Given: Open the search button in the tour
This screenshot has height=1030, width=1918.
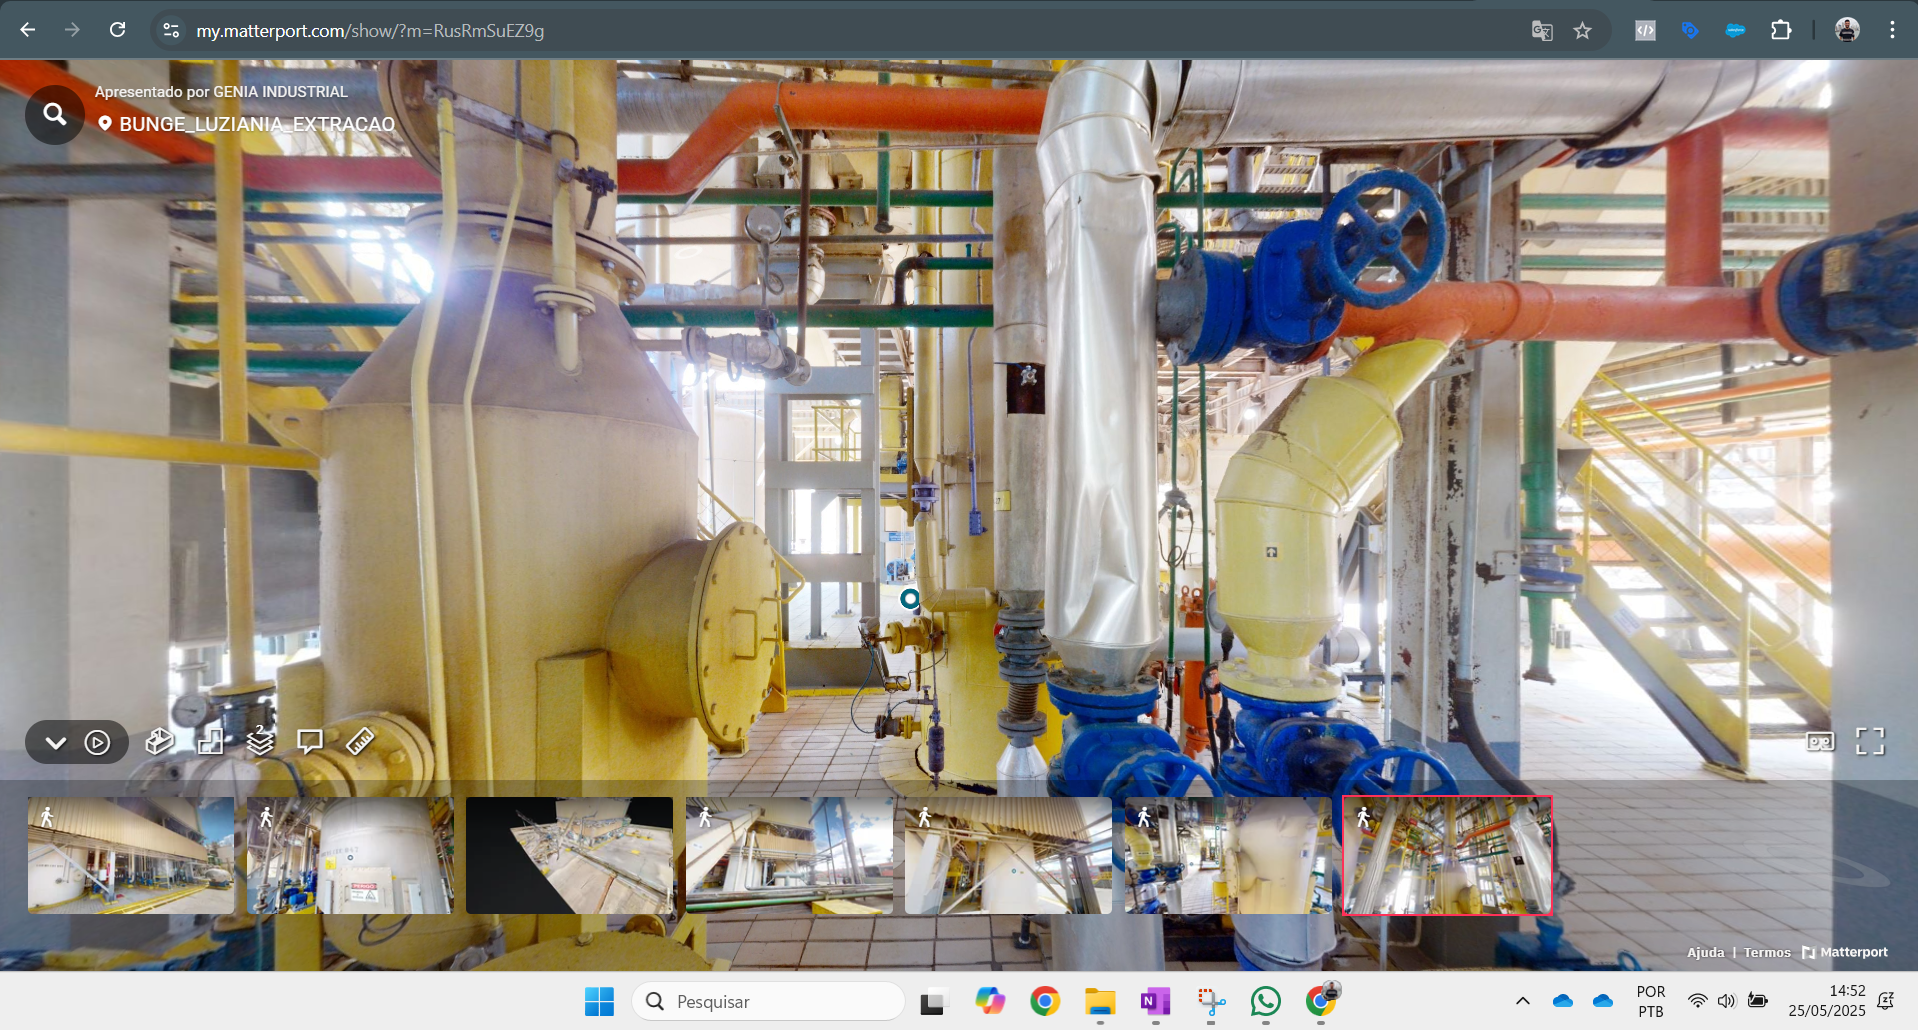Looking at the screenshot, I should [55, 115].
